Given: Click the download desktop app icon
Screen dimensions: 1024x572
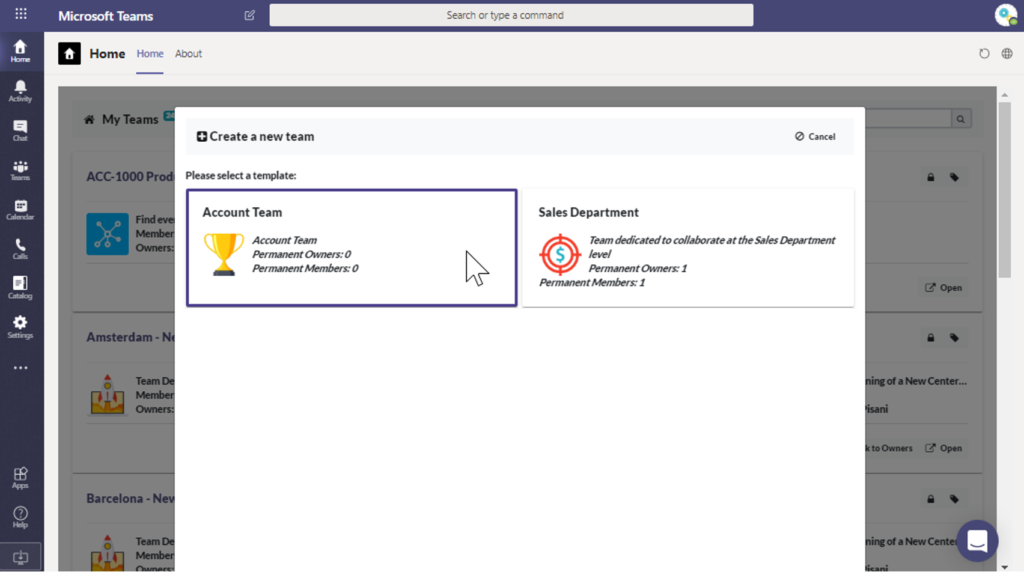Looking at the screenshot, I should pos(20,557).
